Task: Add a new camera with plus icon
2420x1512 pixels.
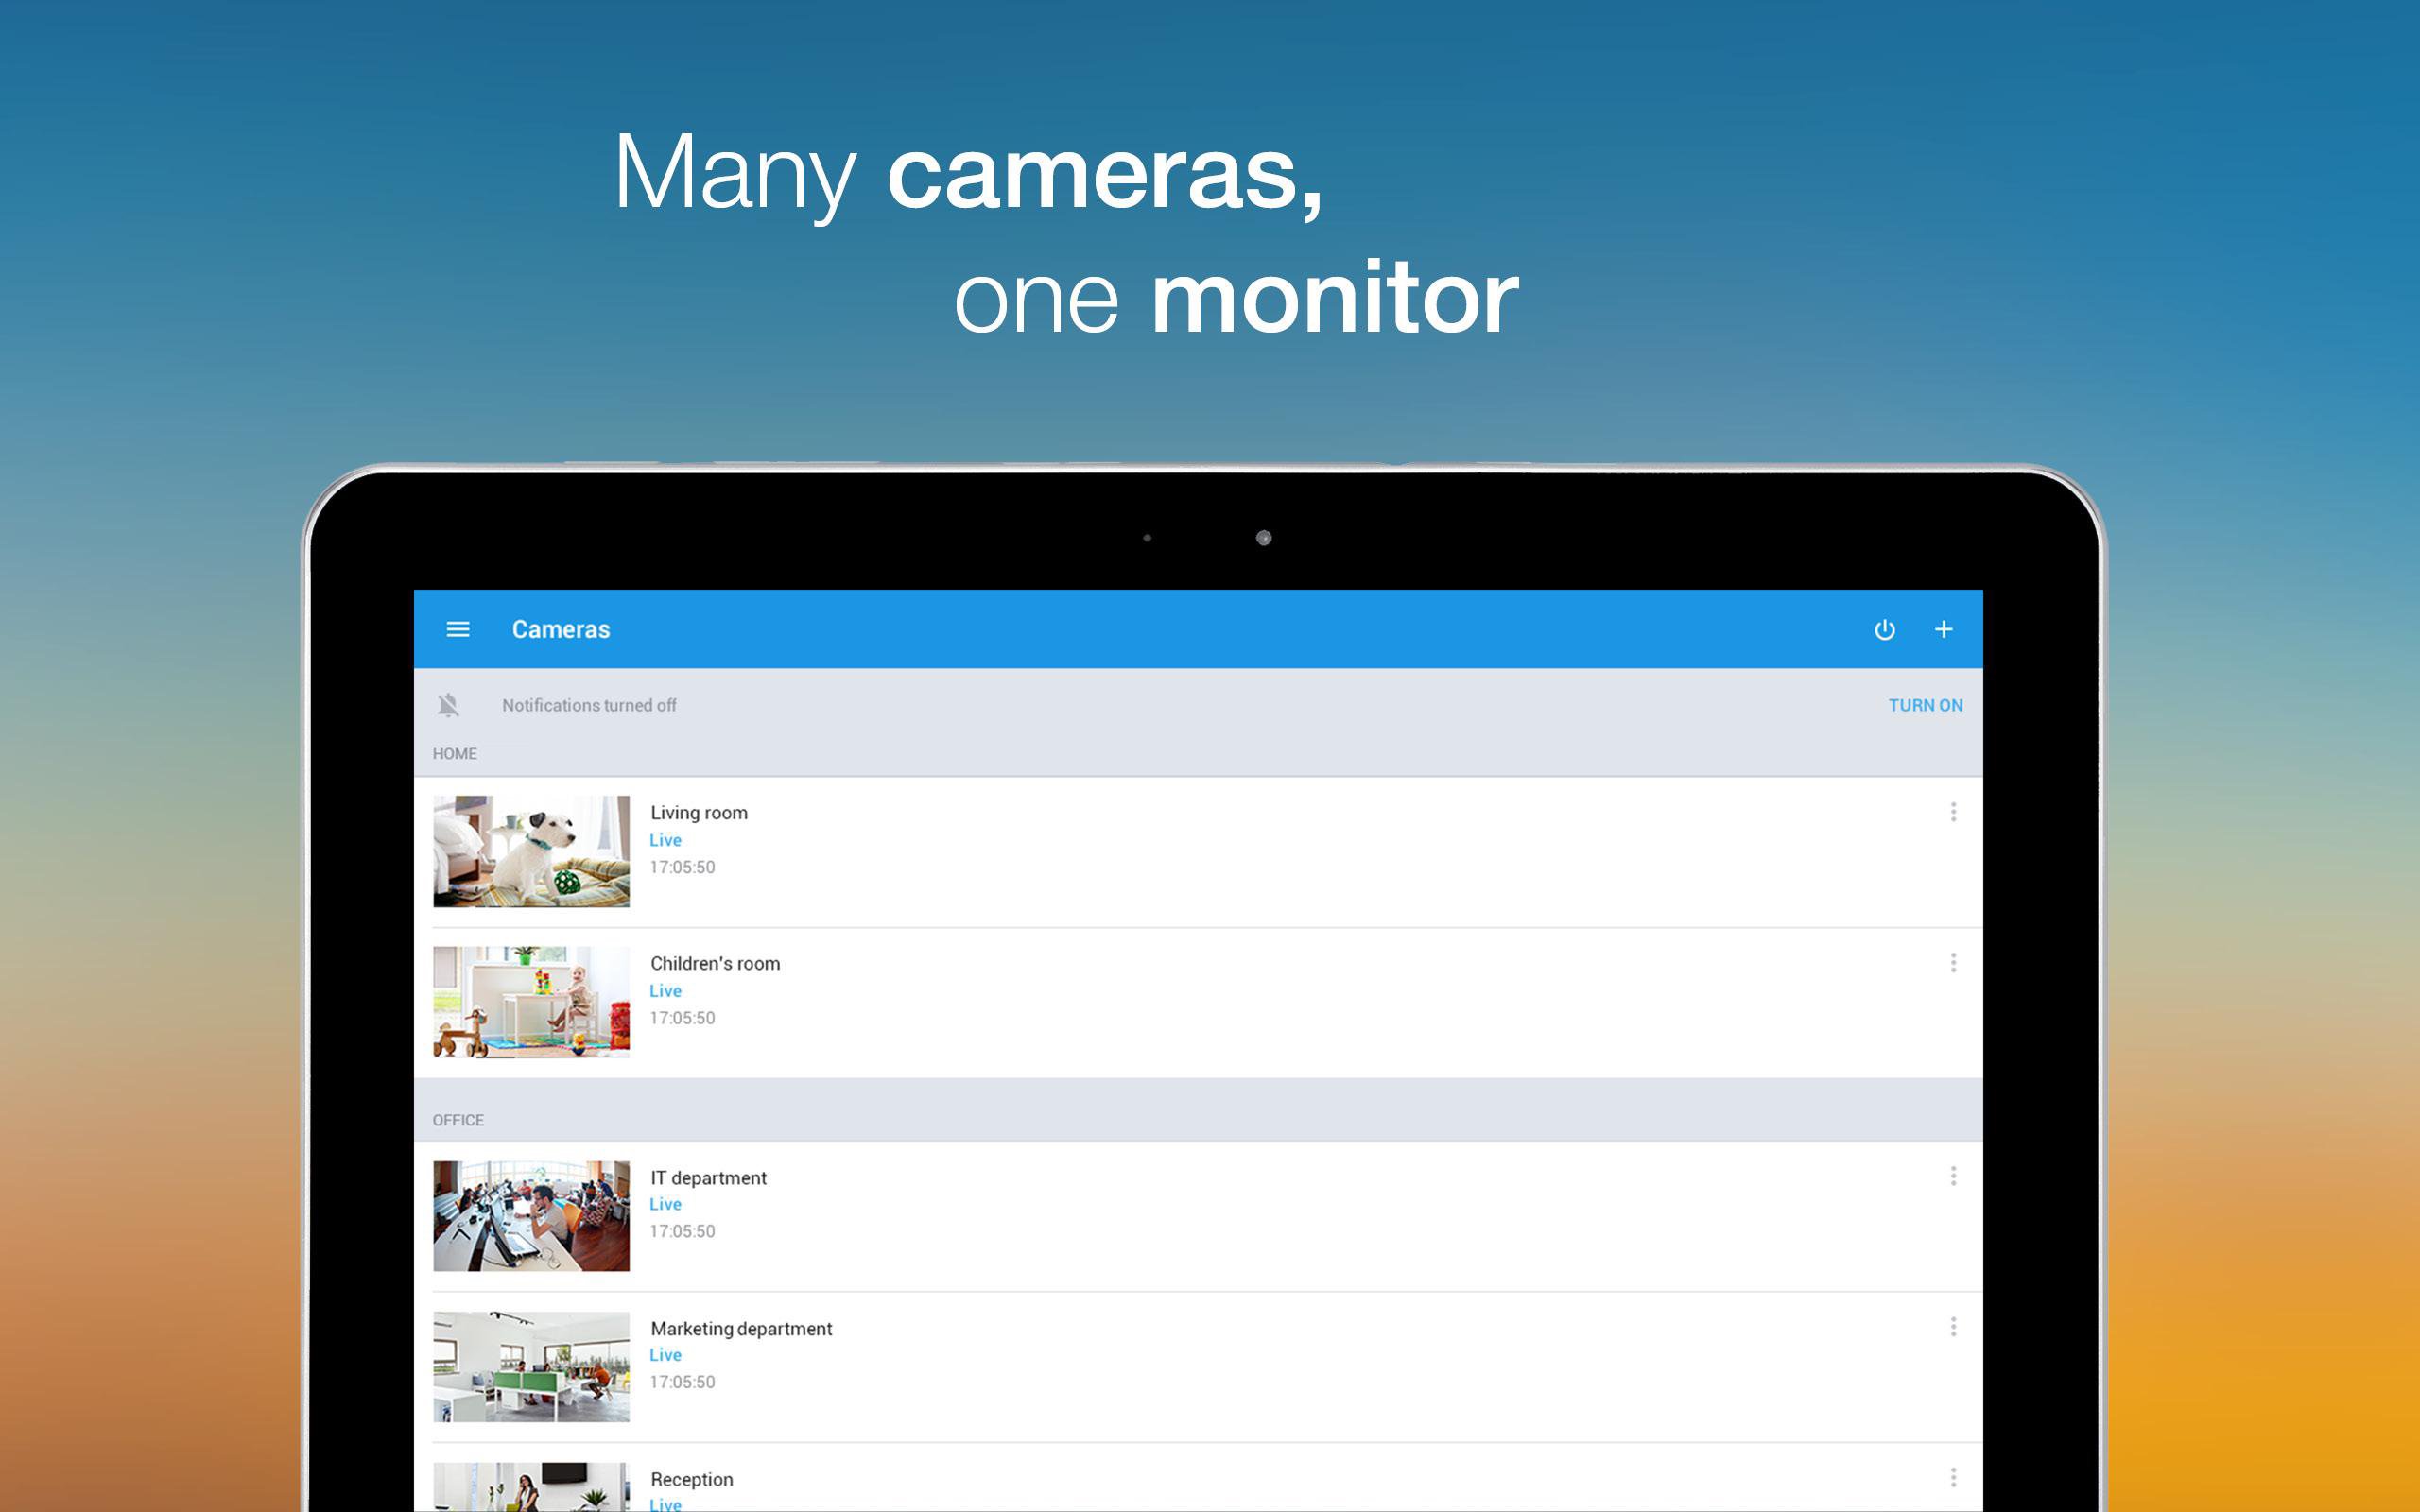Action: pyautogui.click(x=1943, y=629)
